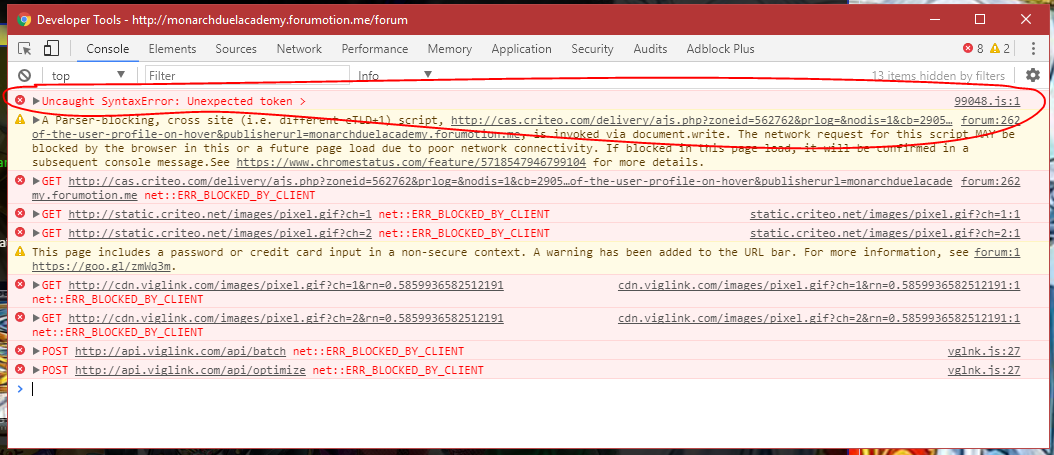Open the Security tab

(592, 48)
